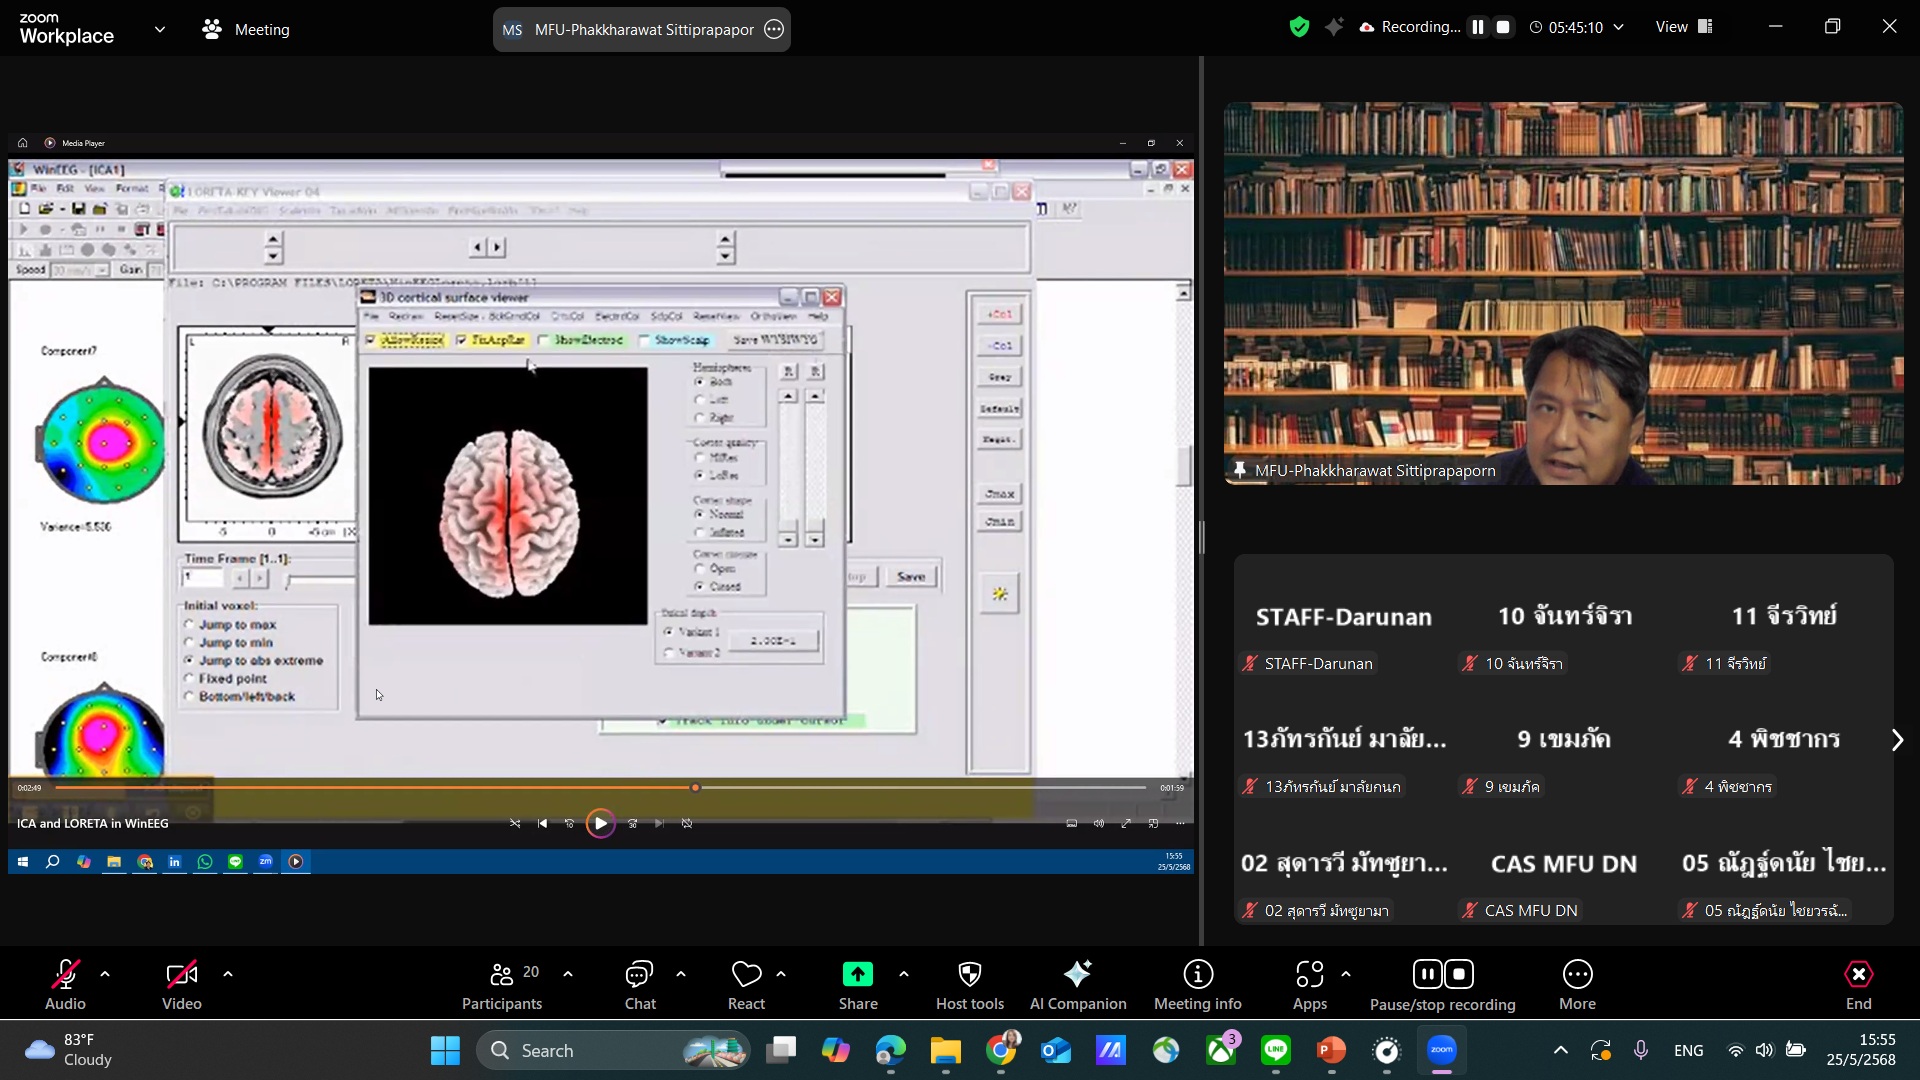Click End meeting button
This screenshot has width=1920, height=1080.
coord(1858,974)
